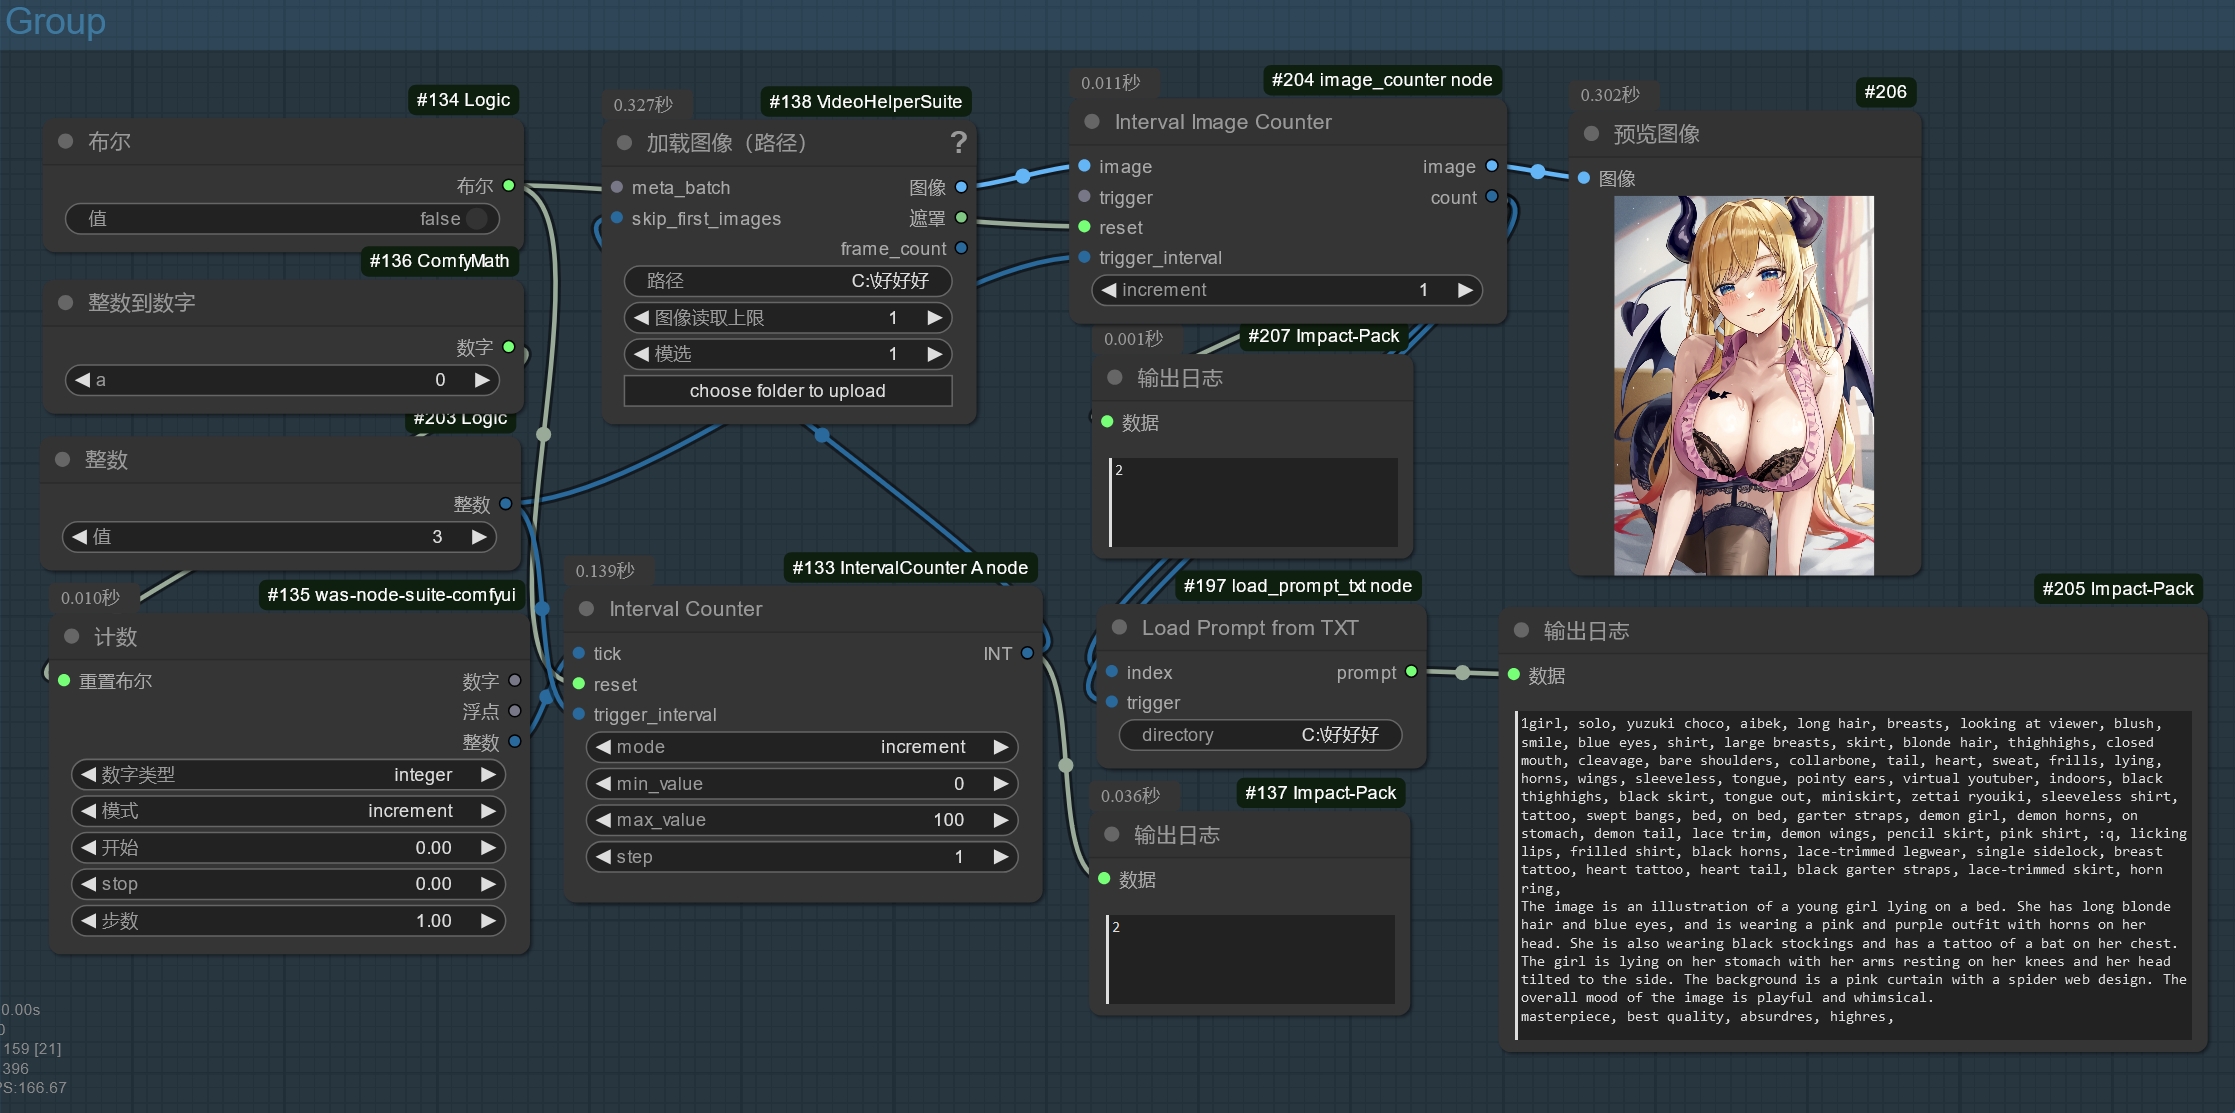Adjust the 步数 1.00 value field
2235x1113 pixels.
[x=288, y=921]
